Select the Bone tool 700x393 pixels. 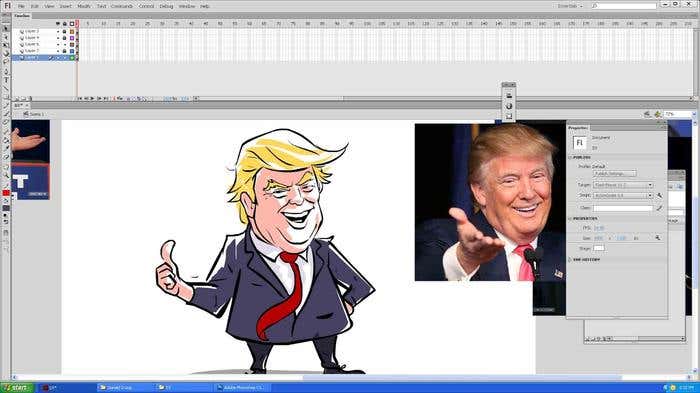(6, 131)
